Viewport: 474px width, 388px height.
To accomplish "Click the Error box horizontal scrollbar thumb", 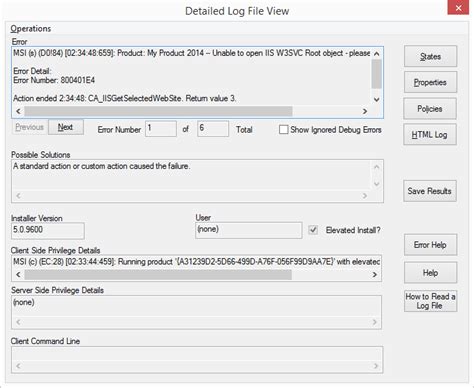I will point(158,111).
